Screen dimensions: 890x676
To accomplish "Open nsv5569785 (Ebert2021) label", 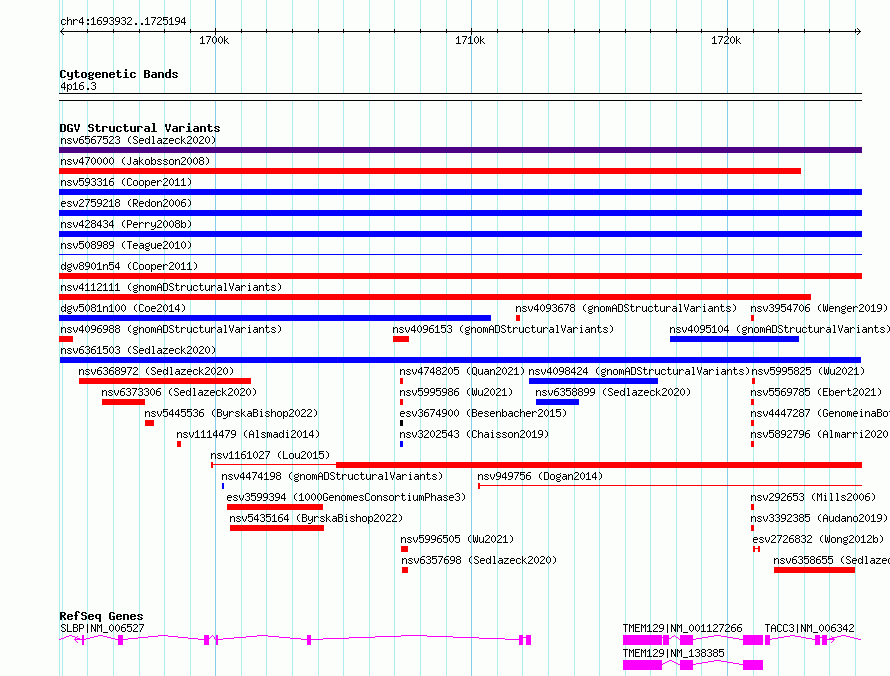I will pyautogui.click(x=816, y=392).
